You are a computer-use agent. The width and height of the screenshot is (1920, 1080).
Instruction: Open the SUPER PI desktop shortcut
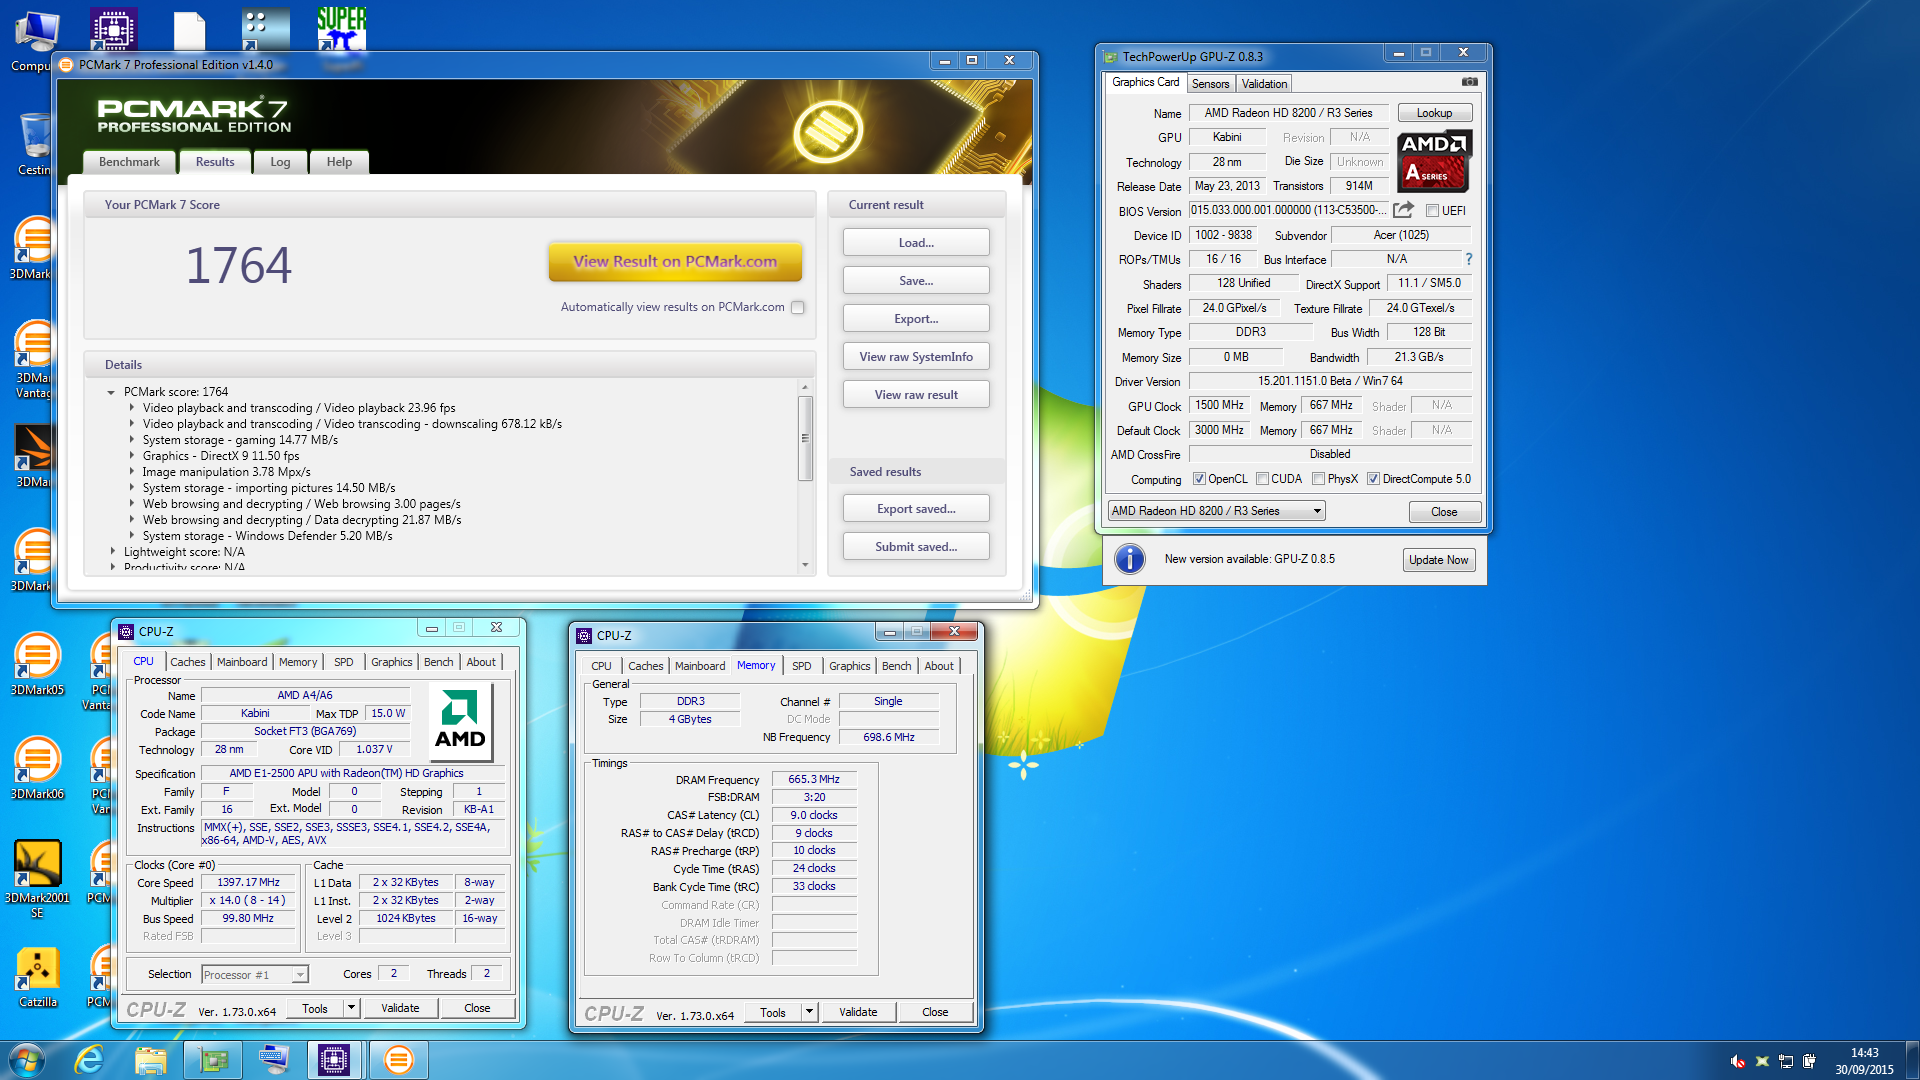tap(342, 30)
